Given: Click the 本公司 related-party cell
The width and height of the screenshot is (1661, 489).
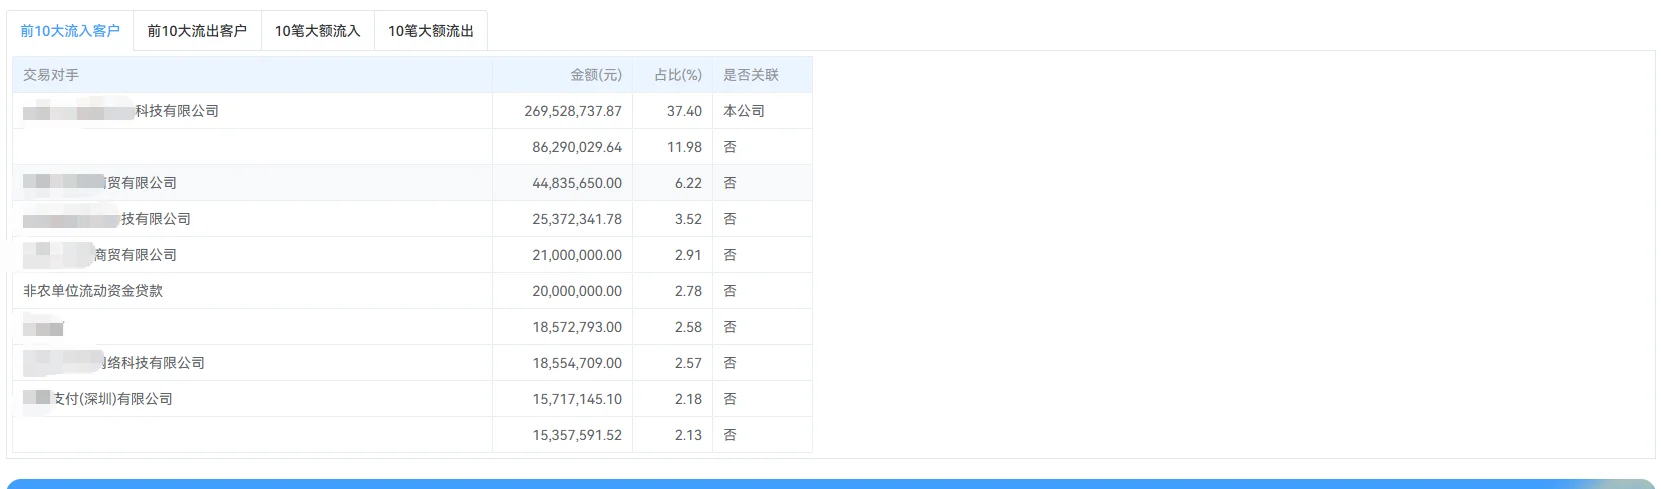Looking at the screenshot, I should (x=744, y=111).
